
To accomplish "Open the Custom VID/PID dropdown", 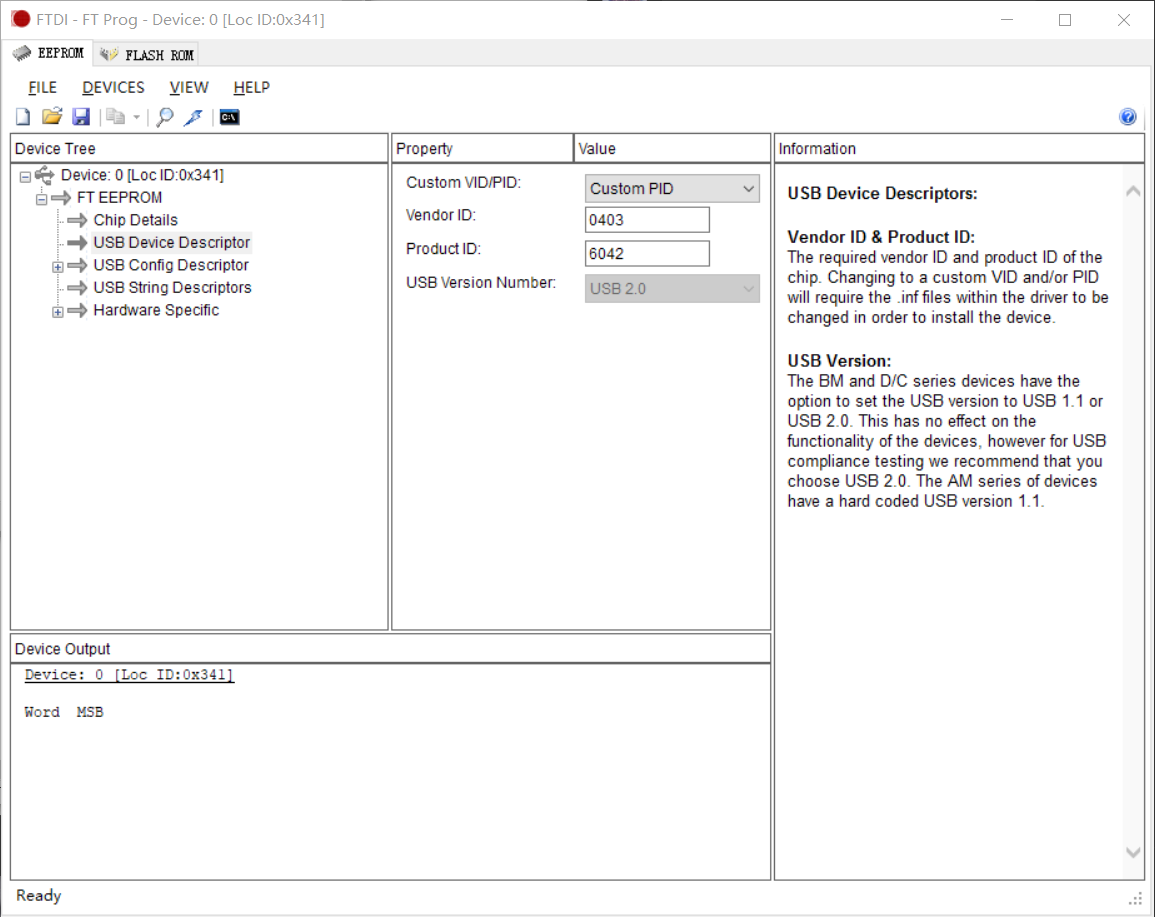I will (672, 188).
